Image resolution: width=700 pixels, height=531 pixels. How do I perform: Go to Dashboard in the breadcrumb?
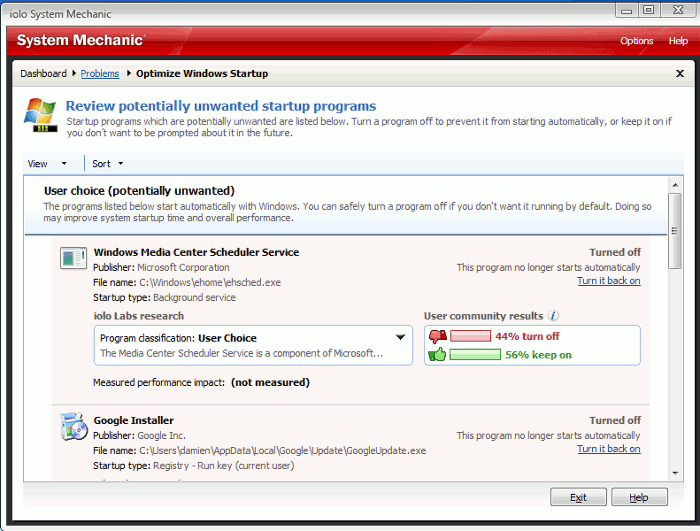43,73
